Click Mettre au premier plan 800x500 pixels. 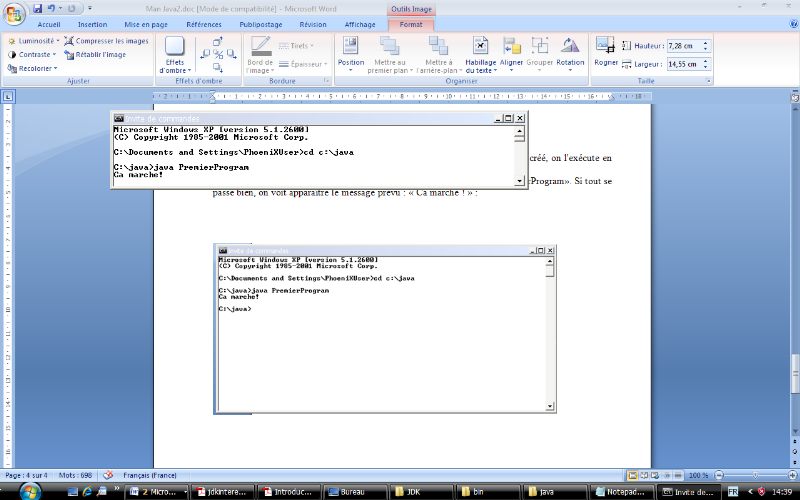coord(390,55)
